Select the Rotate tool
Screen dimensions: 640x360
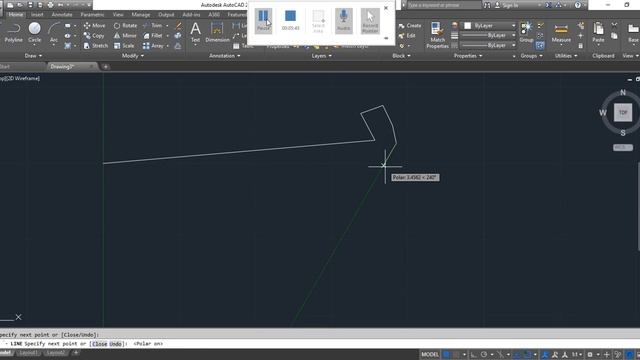125,25
